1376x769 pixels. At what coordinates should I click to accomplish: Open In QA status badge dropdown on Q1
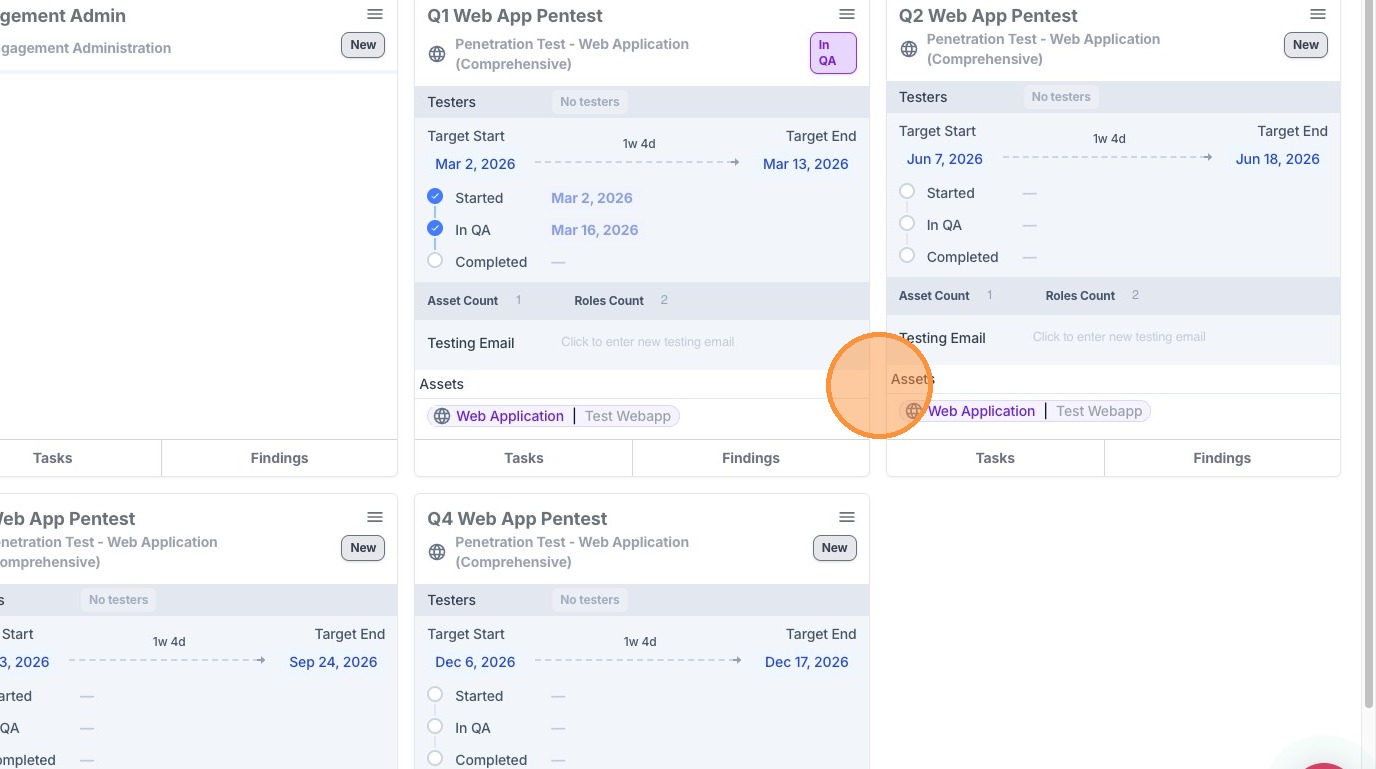pos(832,53)
